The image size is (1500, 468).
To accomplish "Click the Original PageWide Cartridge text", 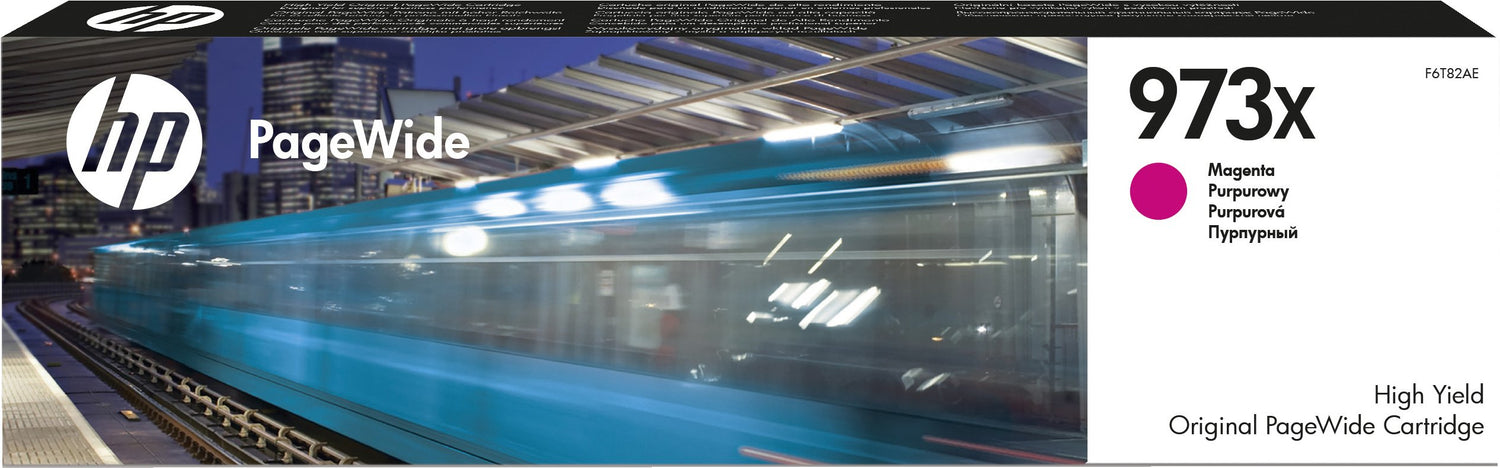I will [1325, 427].
